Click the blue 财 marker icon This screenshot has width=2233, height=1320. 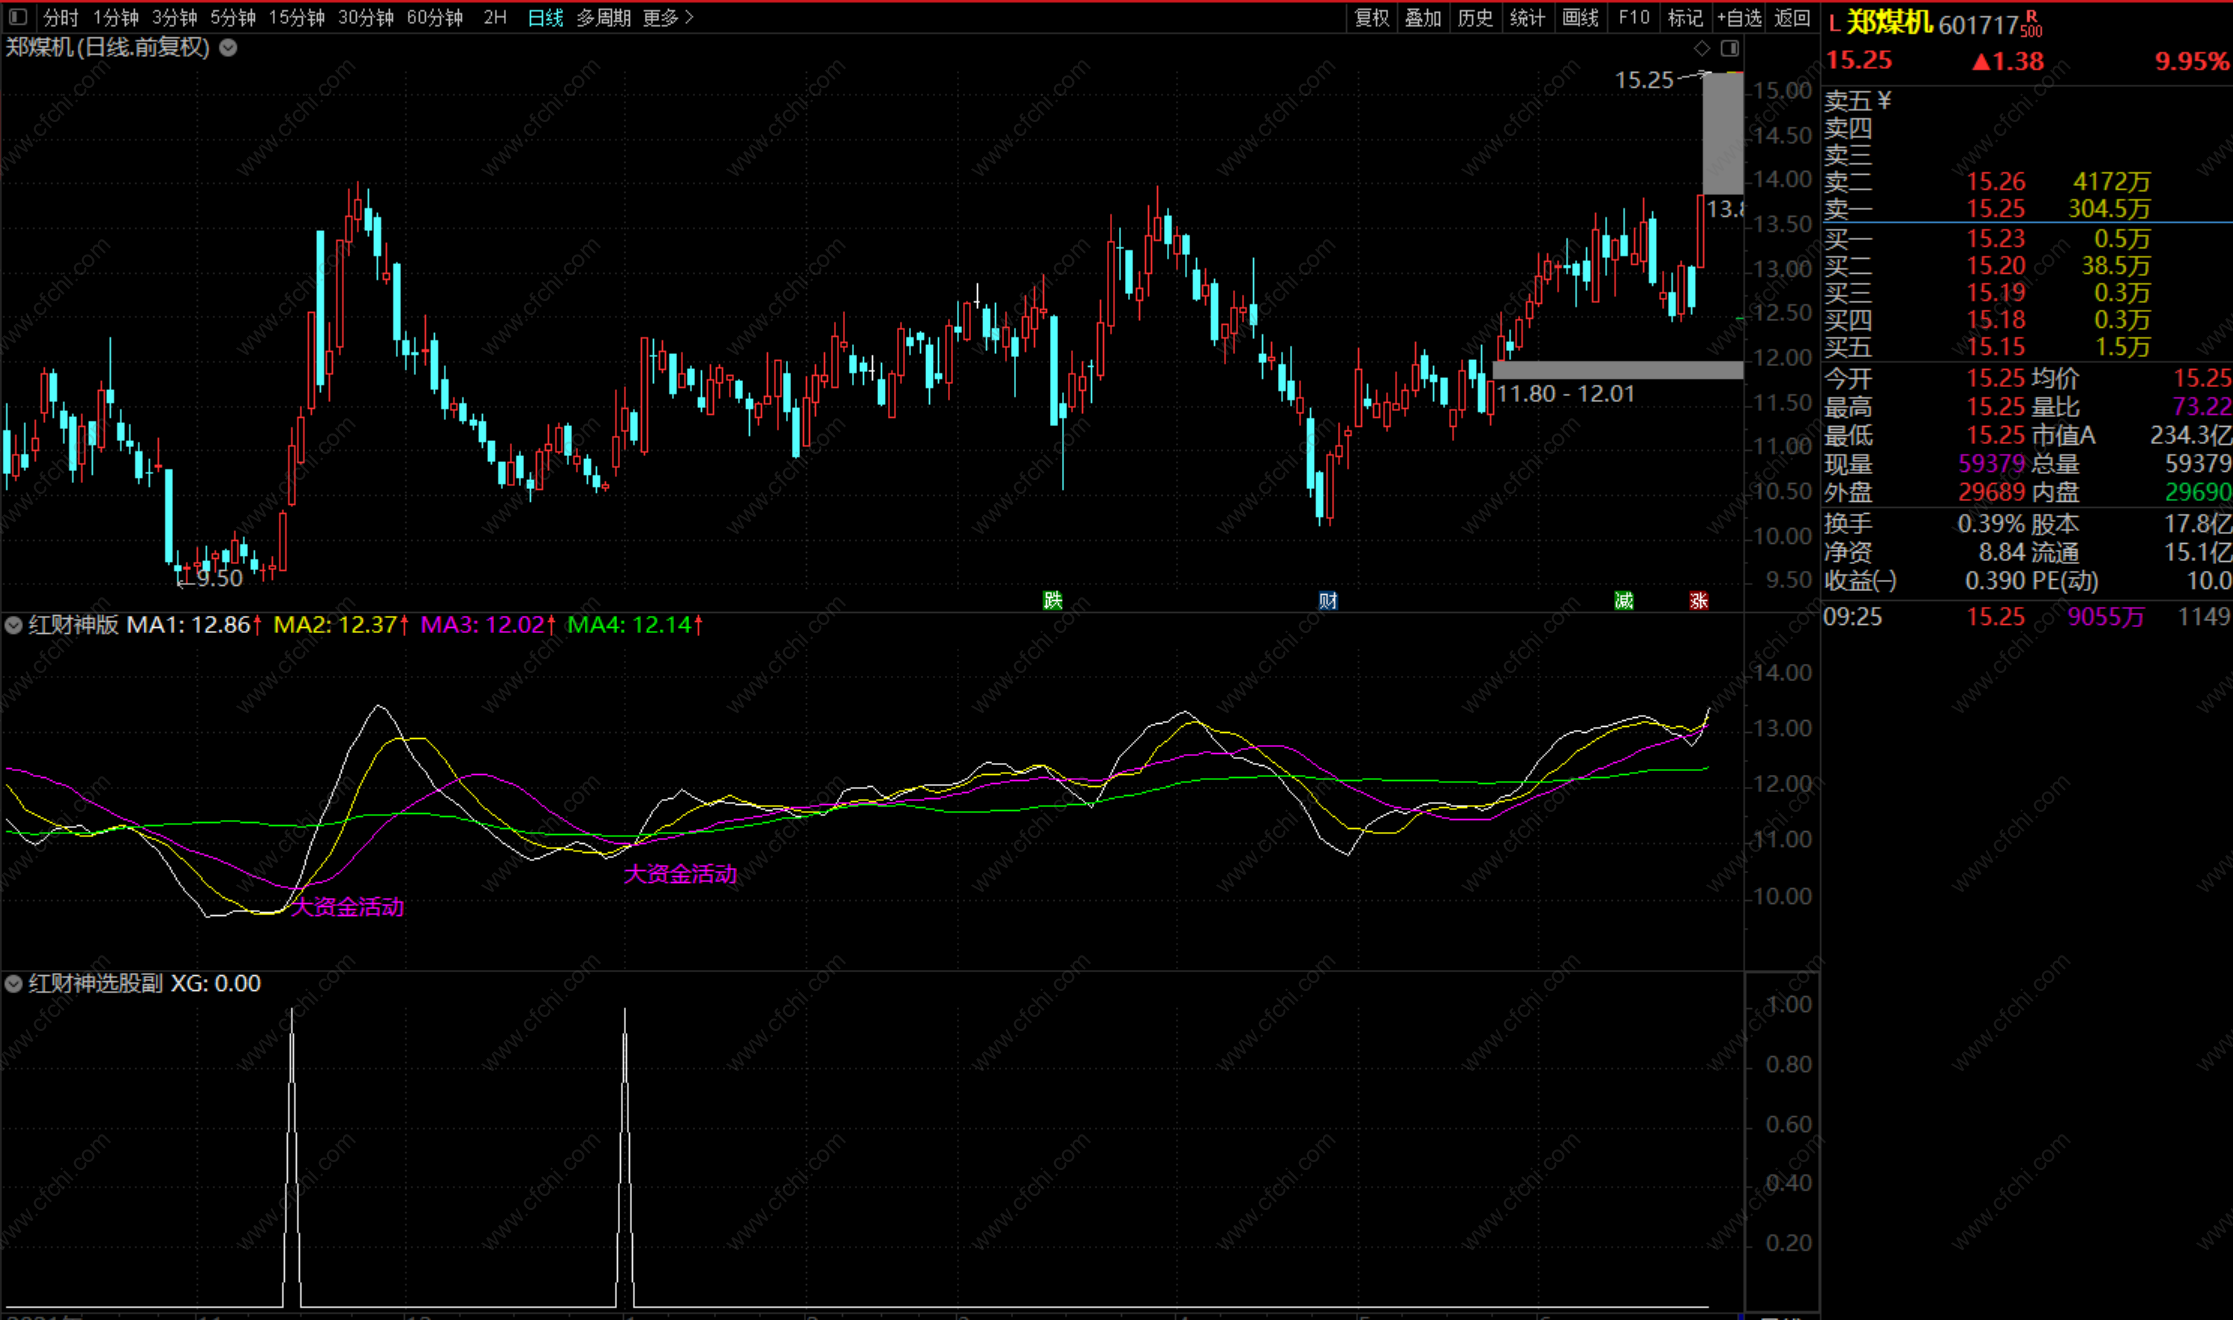[1327, 600]
